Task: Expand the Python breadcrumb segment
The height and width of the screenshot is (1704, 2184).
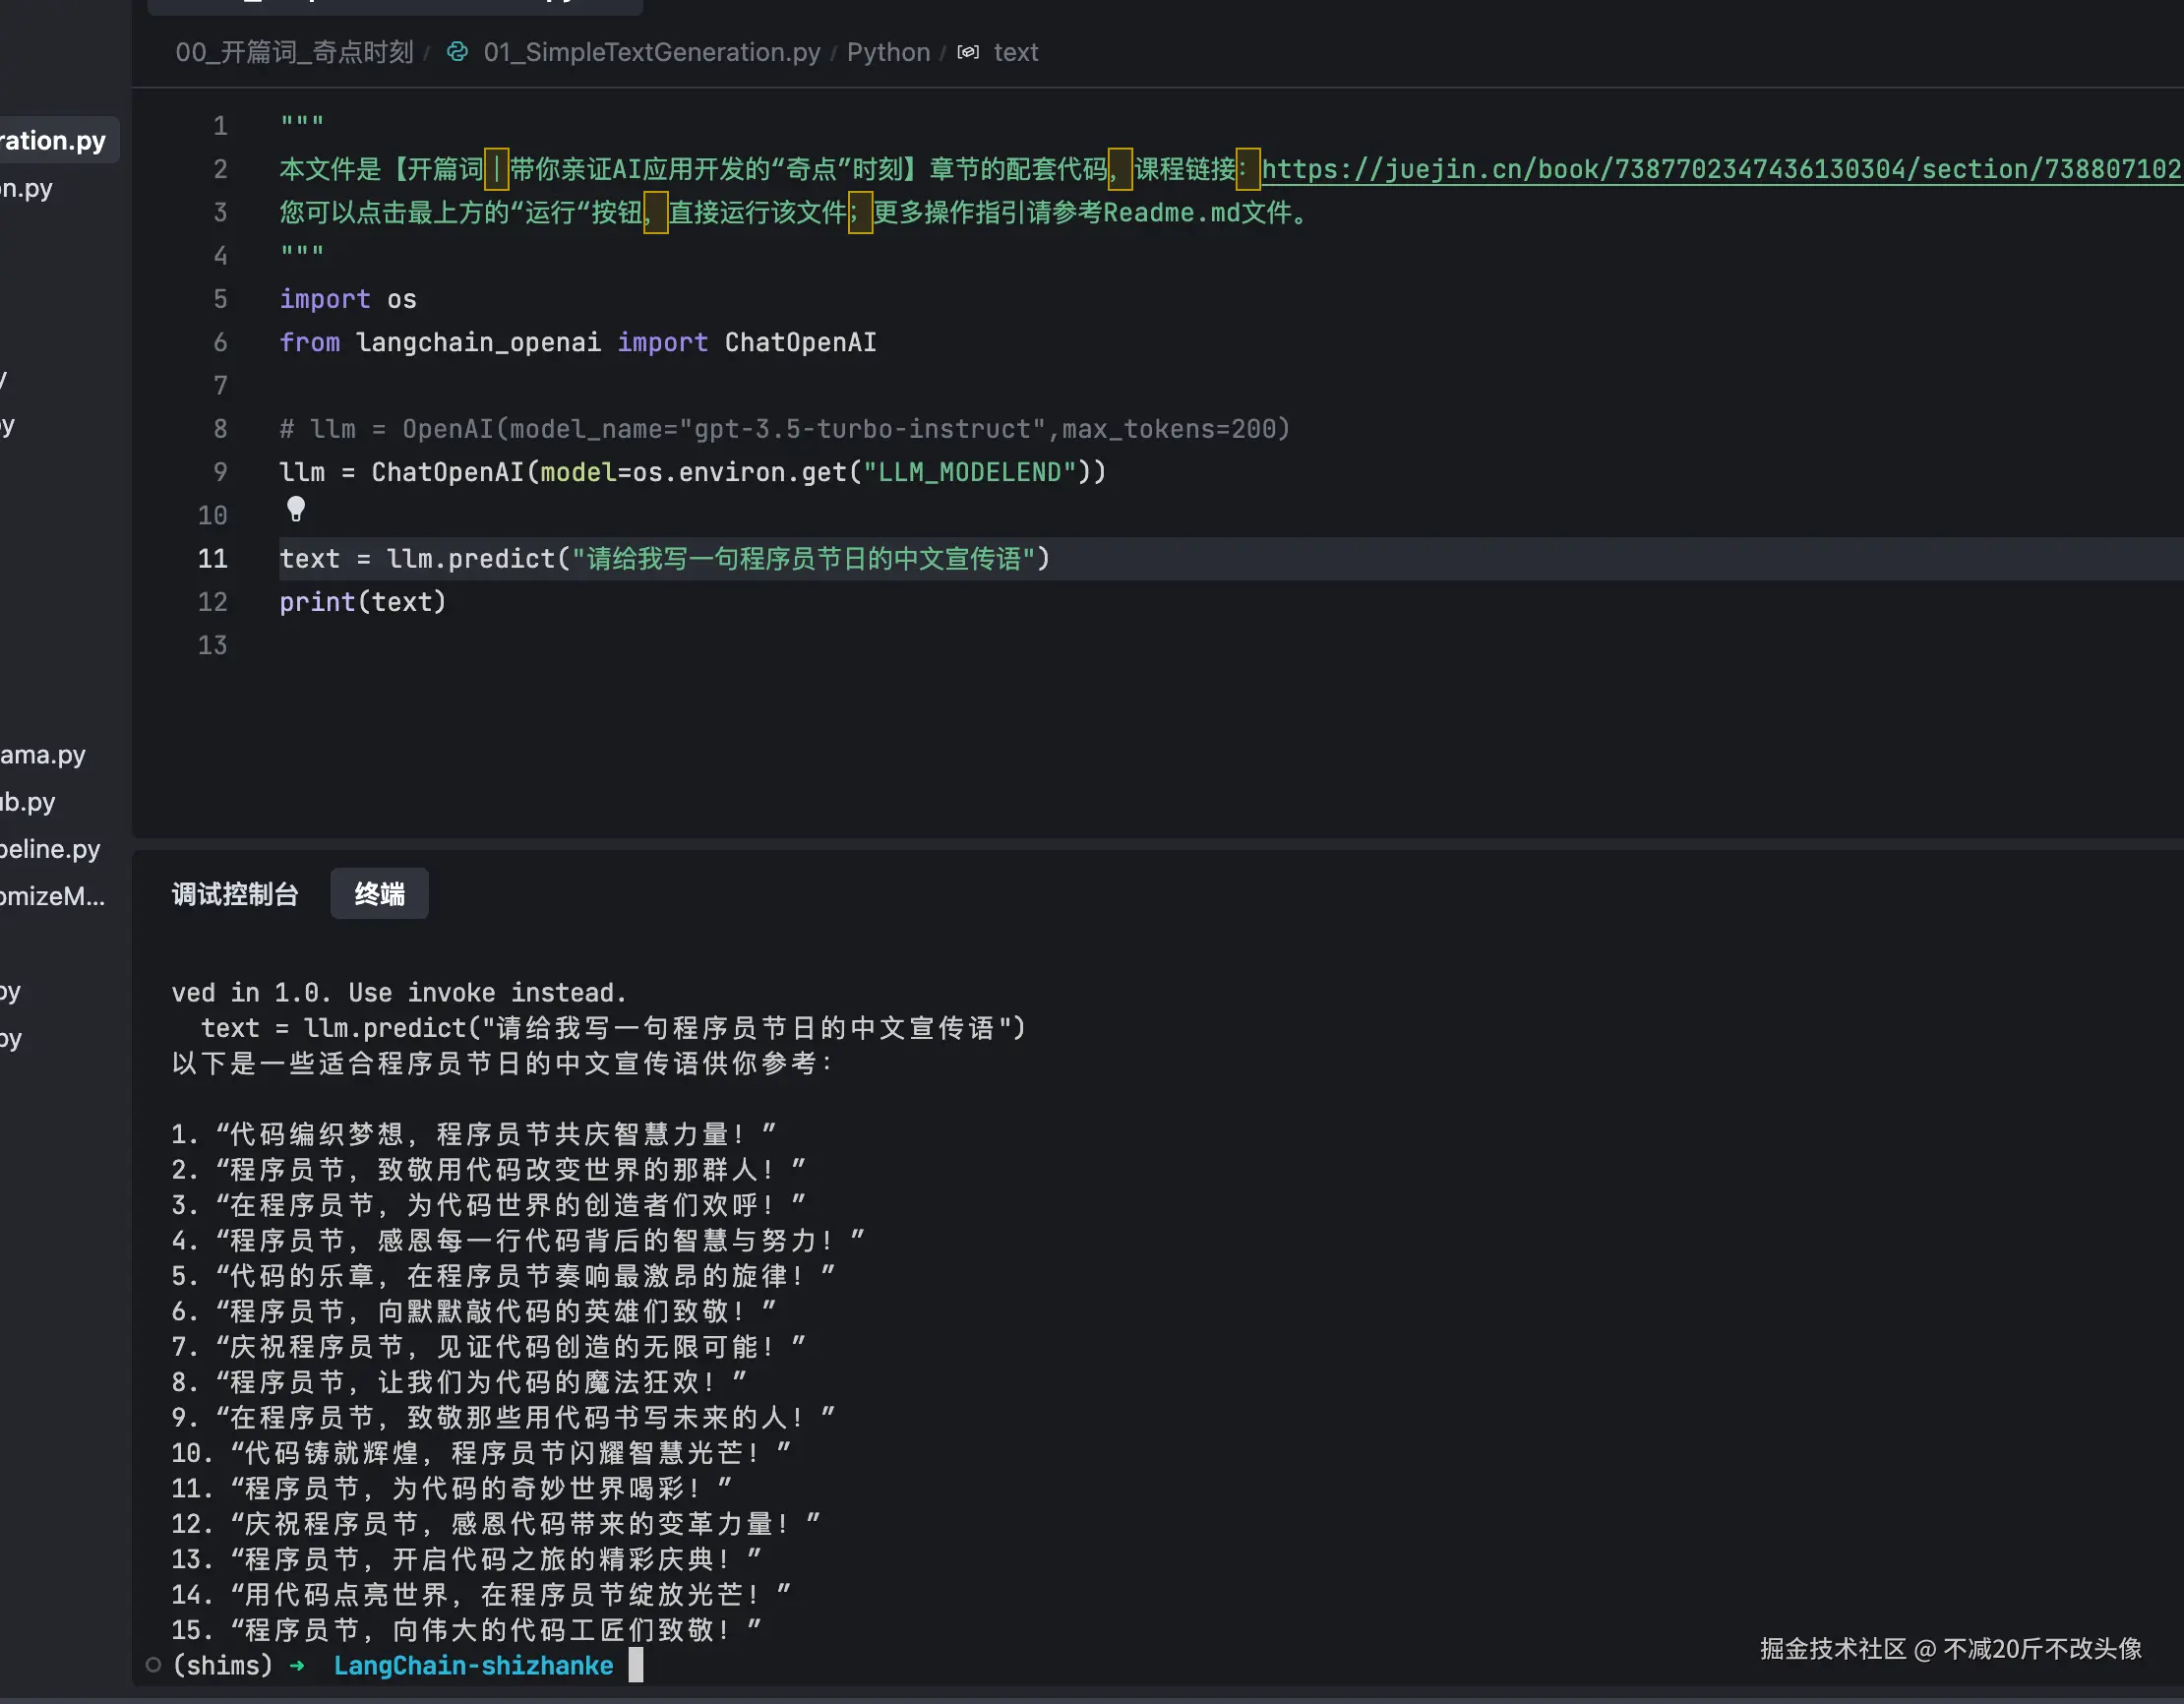Action: coord(888,52)
